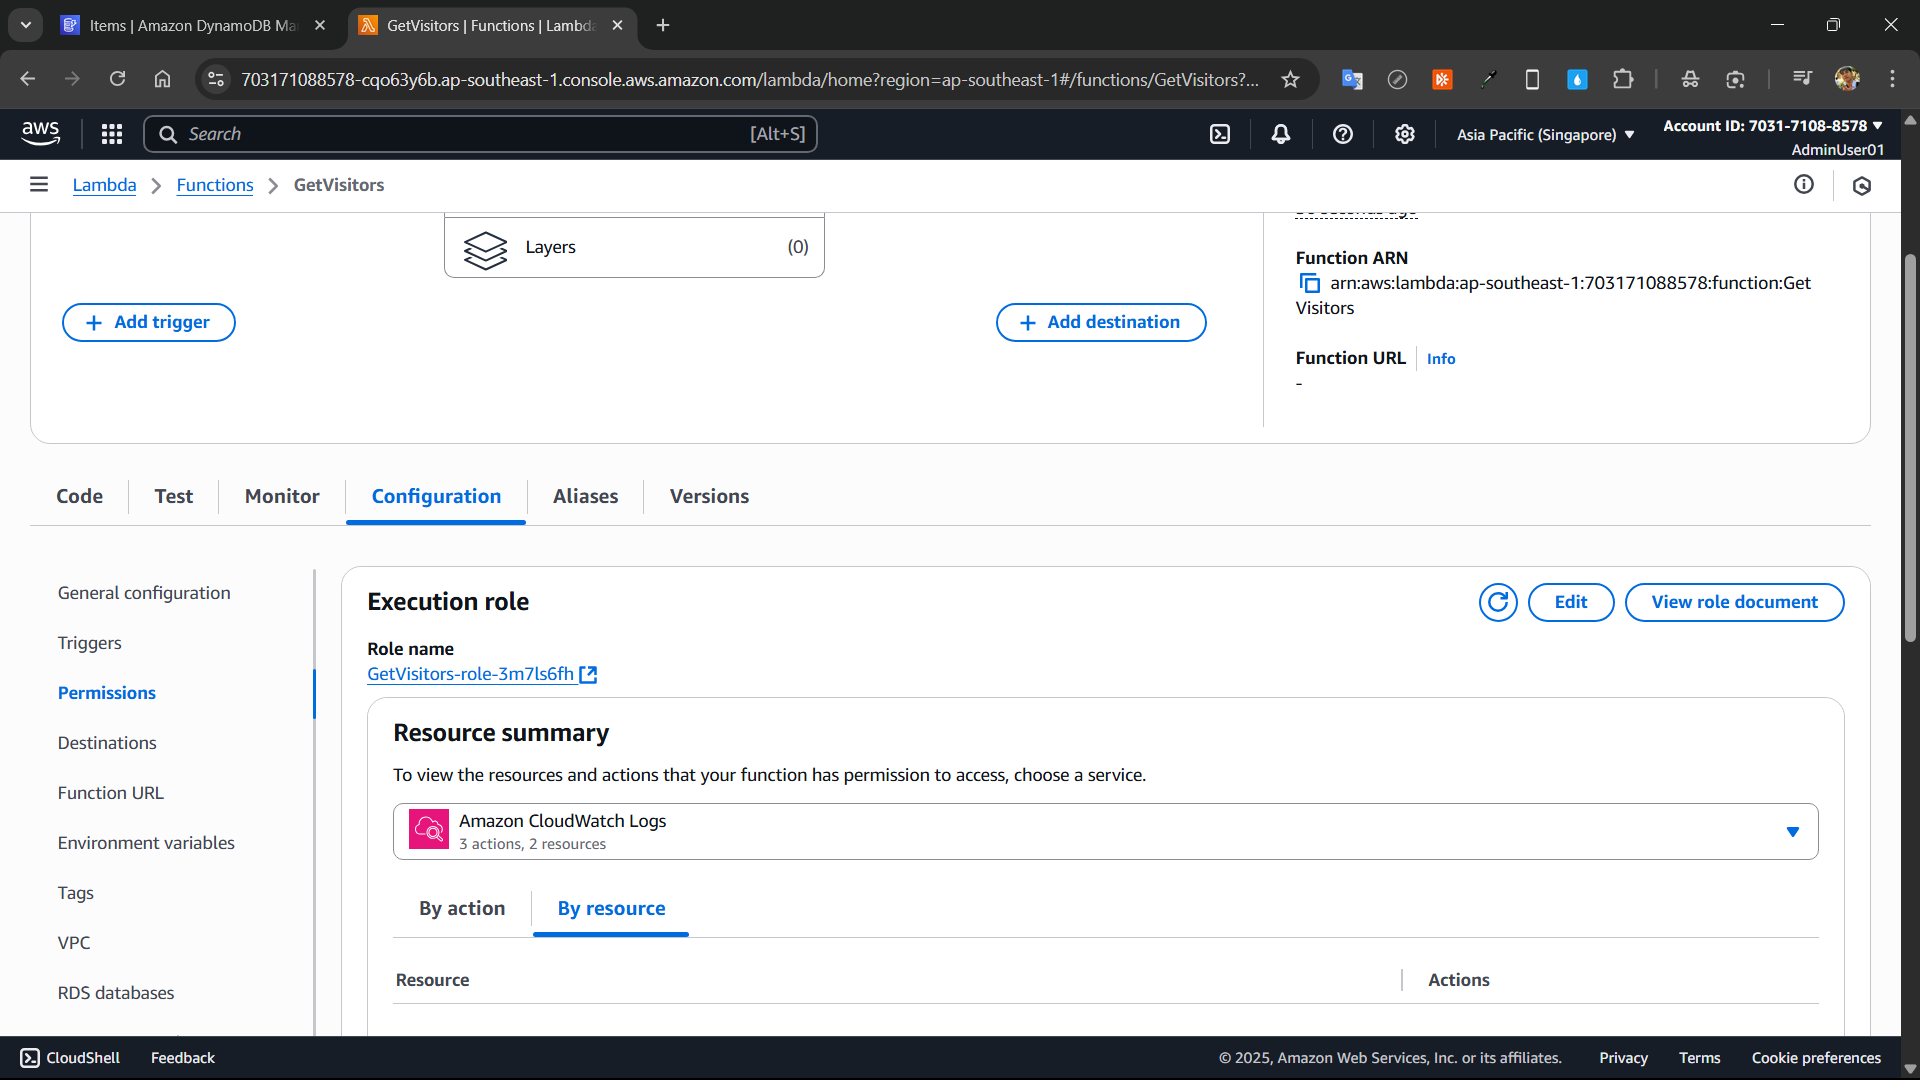Switch to the By action tab

pos(462,908)
